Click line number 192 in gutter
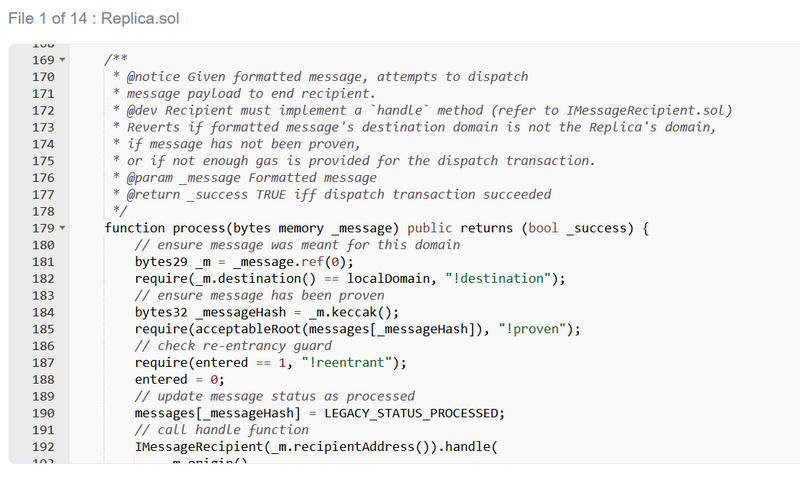Screen dimensions: 800x480 coord(43,446)
